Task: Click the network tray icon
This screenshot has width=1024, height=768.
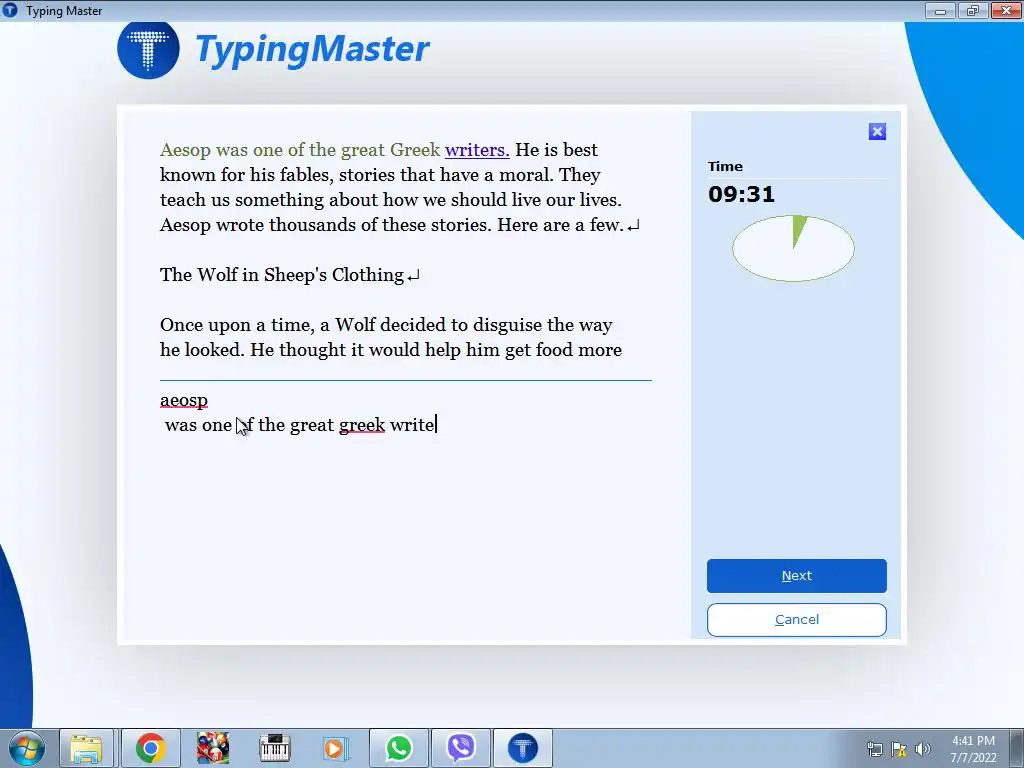Action: pos(874,749)
